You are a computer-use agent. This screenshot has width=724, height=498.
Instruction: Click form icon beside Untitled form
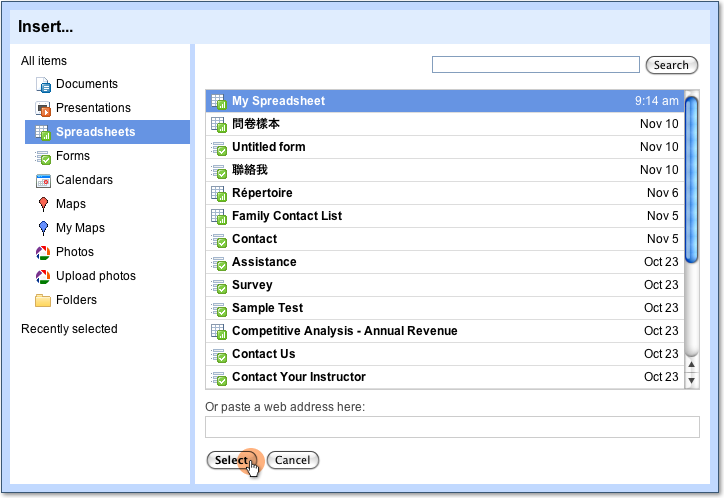pyautogui.click(x=218, y=148)
